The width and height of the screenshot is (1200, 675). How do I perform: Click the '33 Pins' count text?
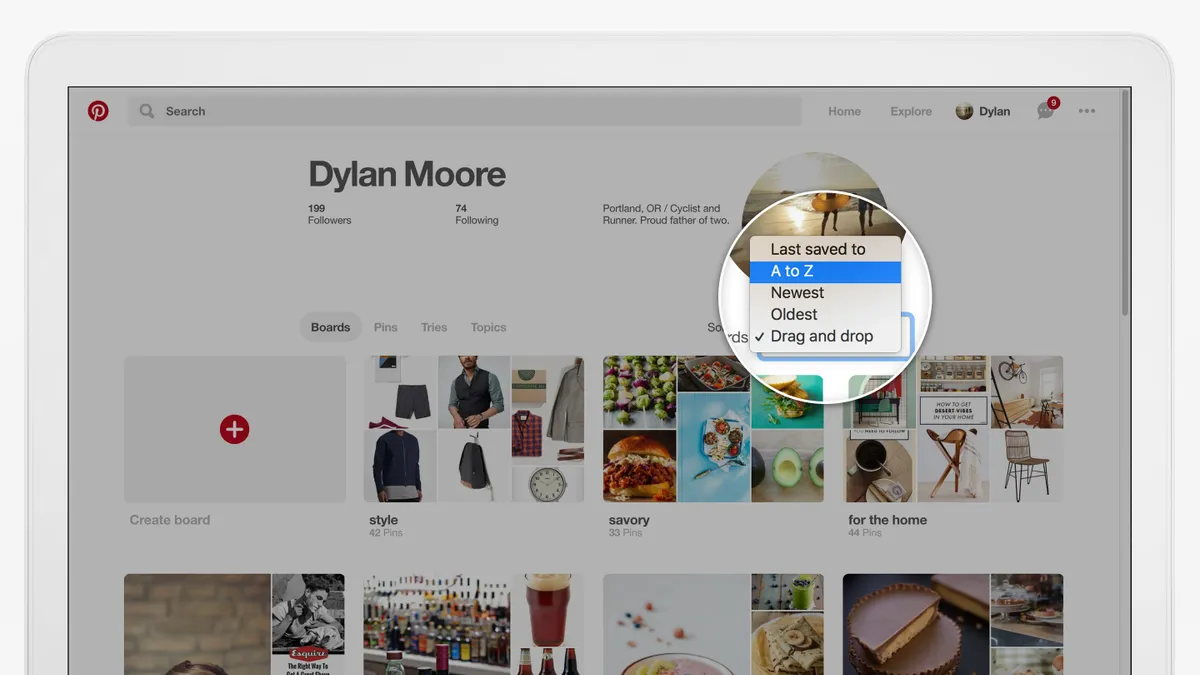point(626,533)
